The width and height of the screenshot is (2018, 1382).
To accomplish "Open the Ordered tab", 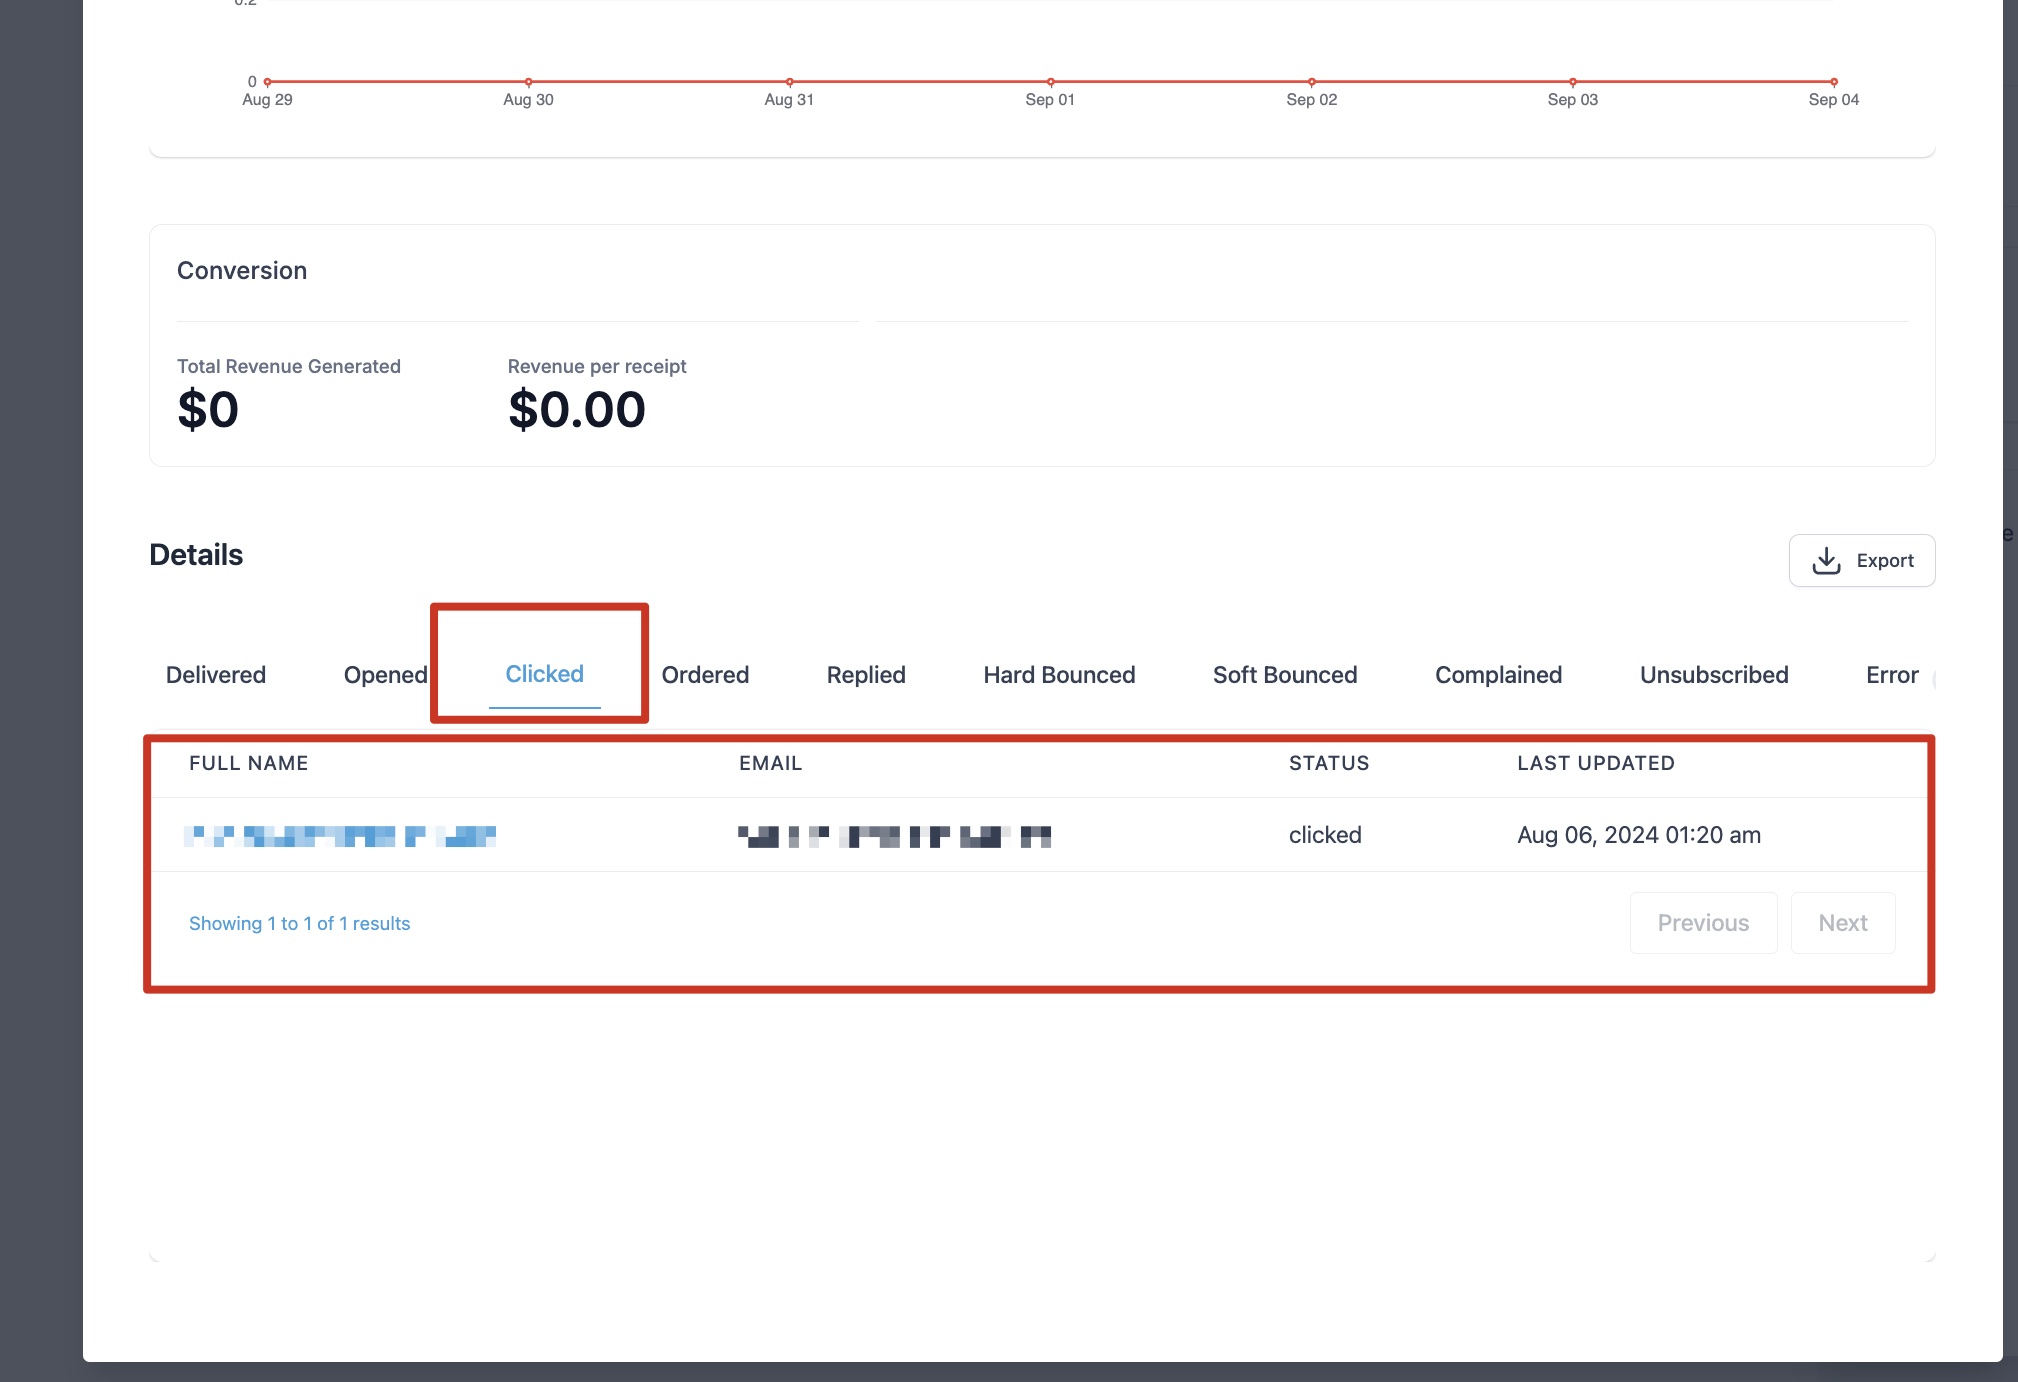I will coord(705,675).
